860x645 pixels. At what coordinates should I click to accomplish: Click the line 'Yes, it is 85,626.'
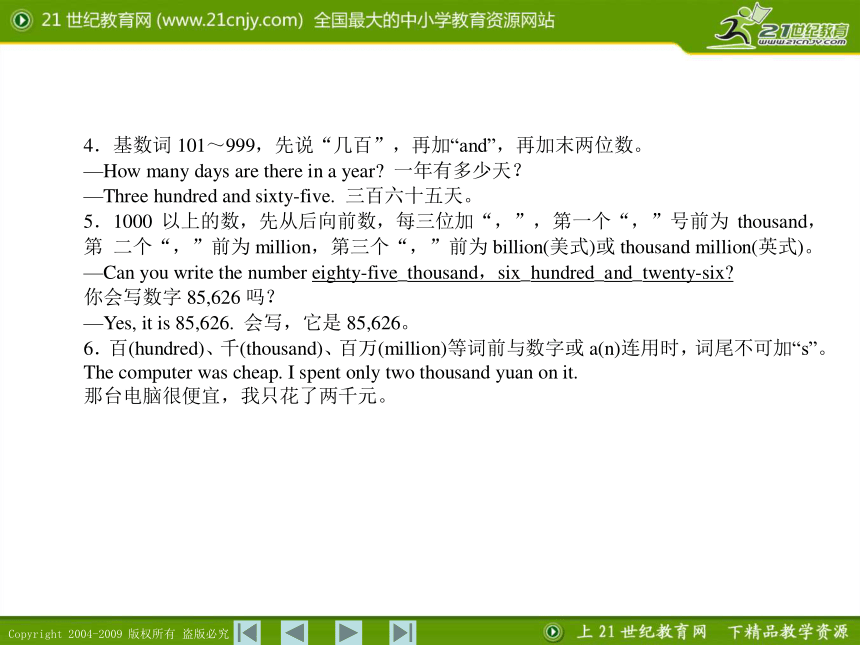(168, 323)
